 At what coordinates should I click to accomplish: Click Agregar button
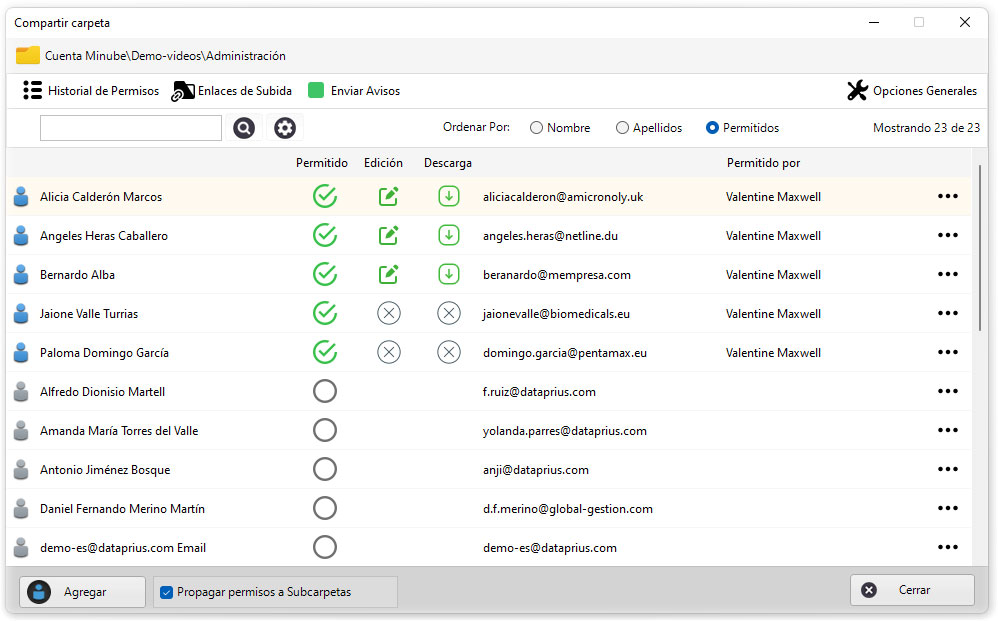click(82, 592)
